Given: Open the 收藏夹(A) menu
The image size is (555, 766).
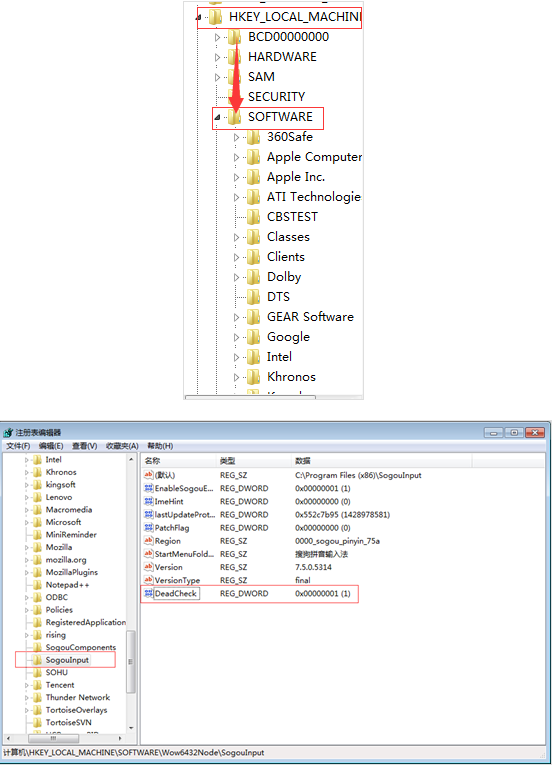Looking at the screenshot, I should pyautogui.click(x=122, y=446).
